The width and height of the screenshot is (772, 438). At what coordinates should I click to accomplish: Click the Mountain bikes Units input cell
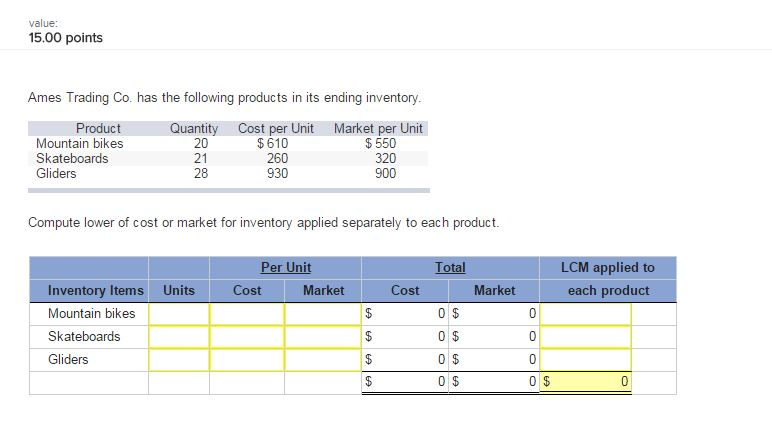[x=179, y=314]
